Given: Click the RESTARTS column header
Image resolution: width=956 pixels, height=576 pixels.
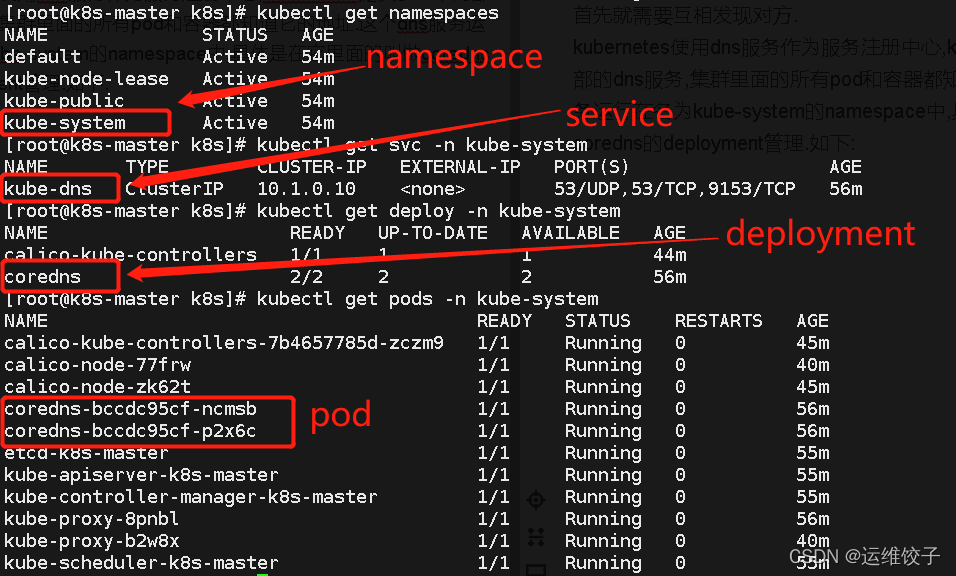Looking at the screenshot, I should click(718, 321).
